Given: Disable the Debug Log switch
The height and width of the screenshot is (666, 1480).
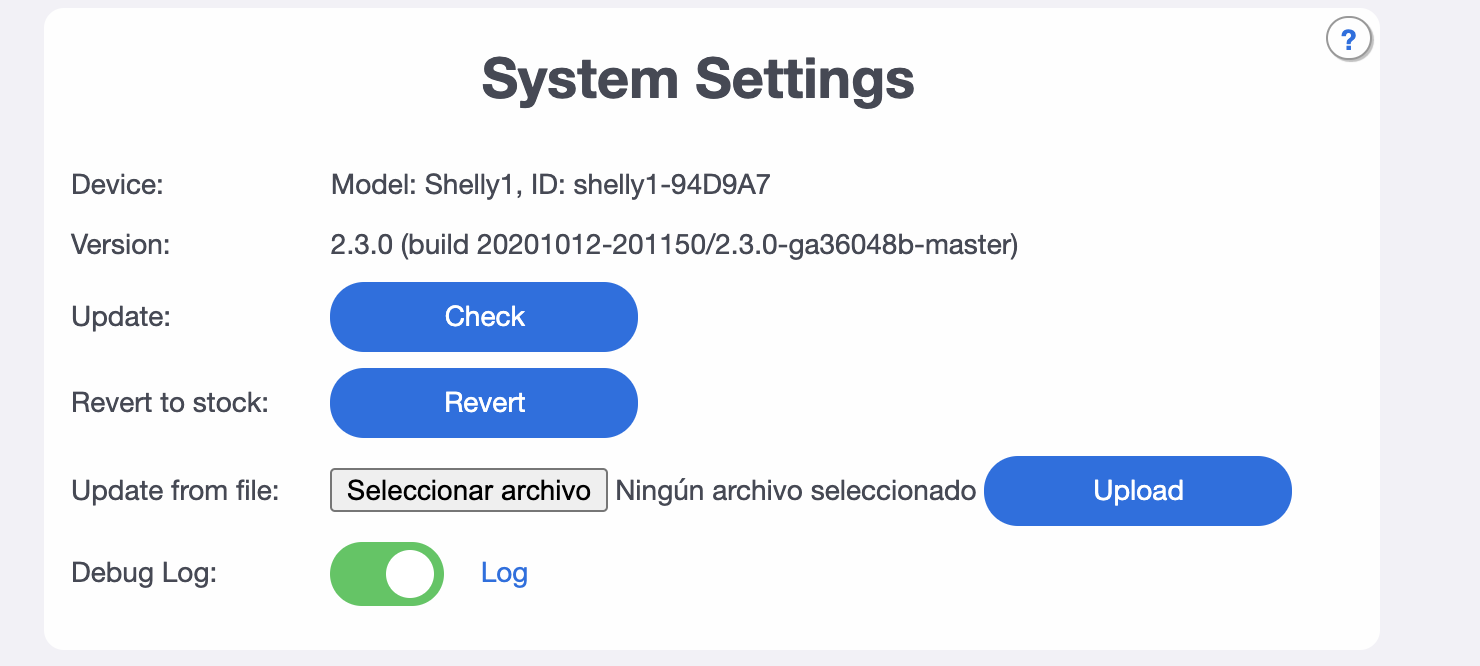Looking at the screenshot, I should (387, 574).
